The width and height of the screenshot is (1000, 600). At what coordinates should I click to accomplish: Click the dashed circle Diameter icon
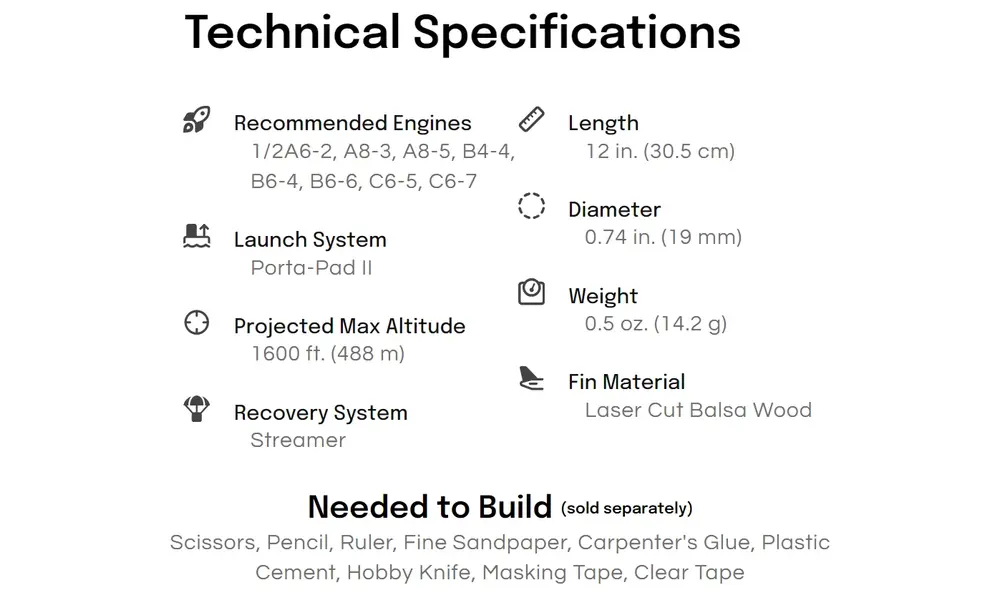pyautogui.click(x=531, y=207)
